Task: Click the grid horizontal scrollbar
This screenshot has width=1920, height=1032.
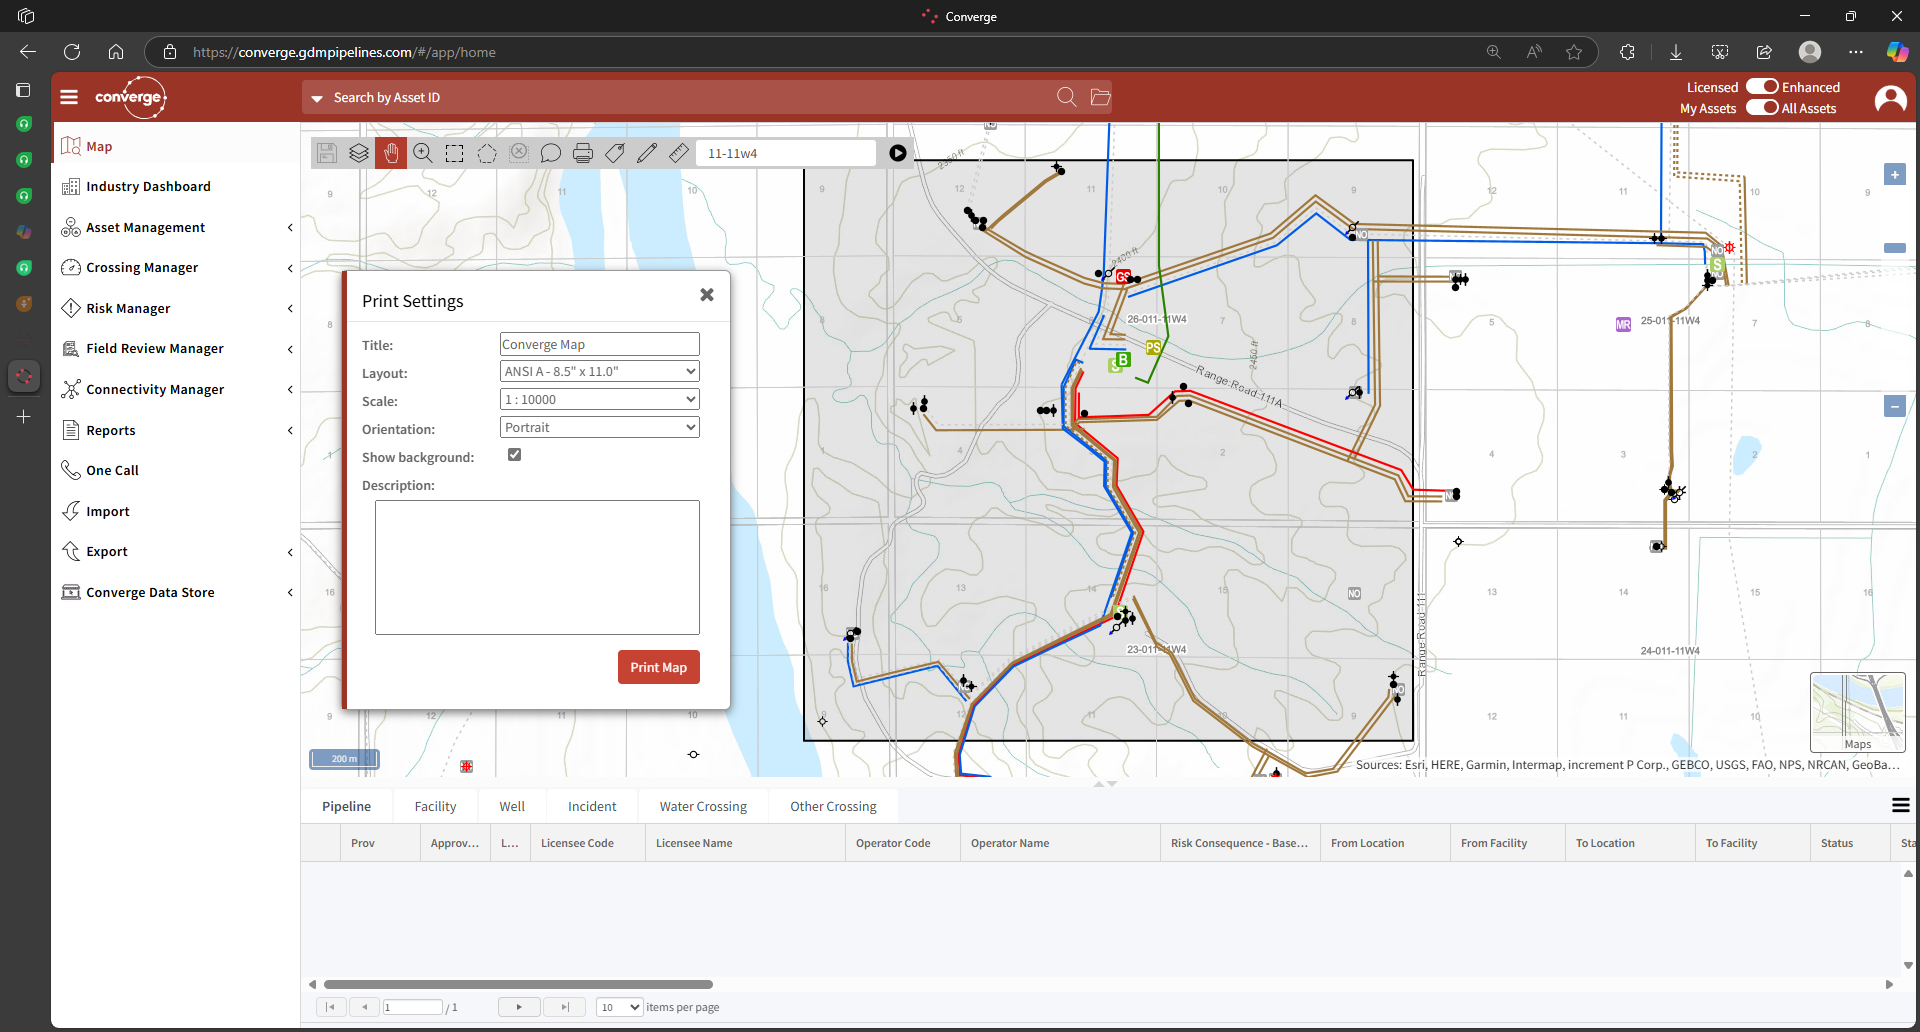Action: (518, 984)
